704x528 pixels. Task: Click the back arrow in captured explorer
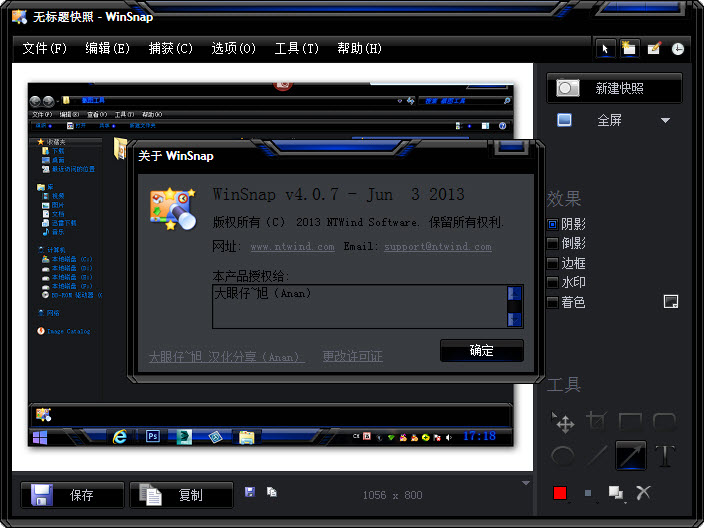click(35, 101)
